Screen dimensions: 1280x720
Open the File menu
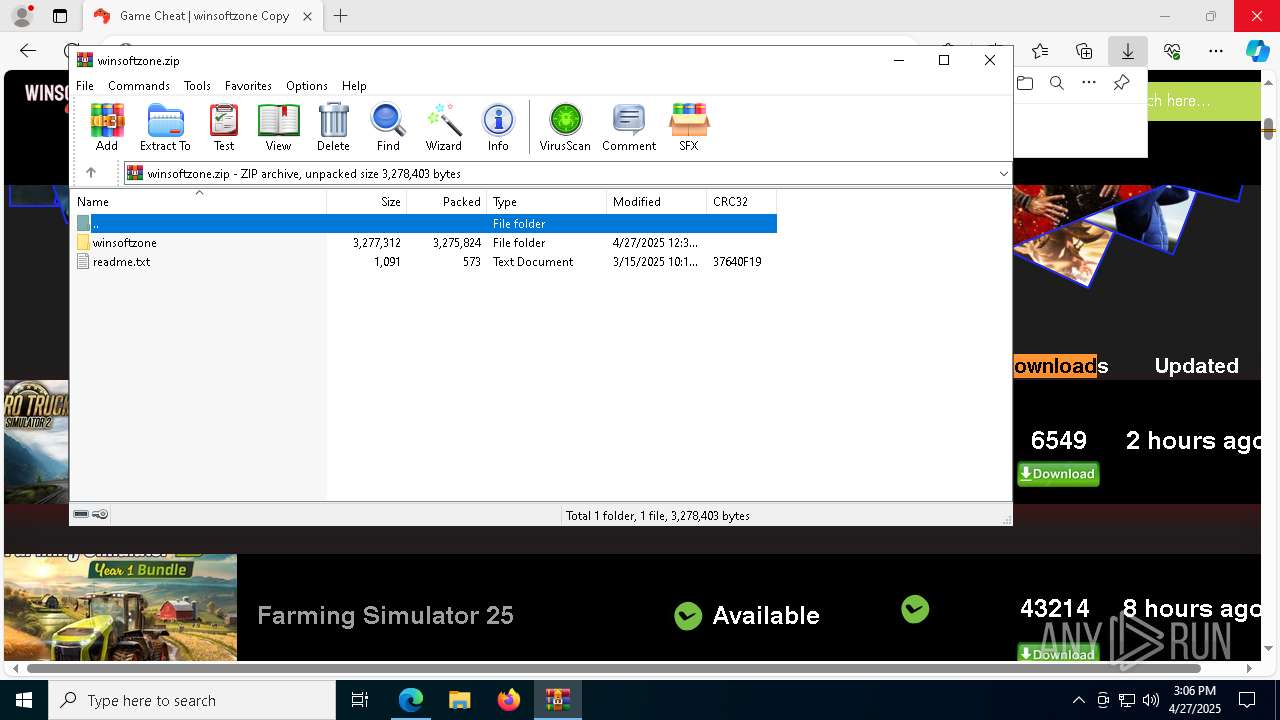coord(85,86)
